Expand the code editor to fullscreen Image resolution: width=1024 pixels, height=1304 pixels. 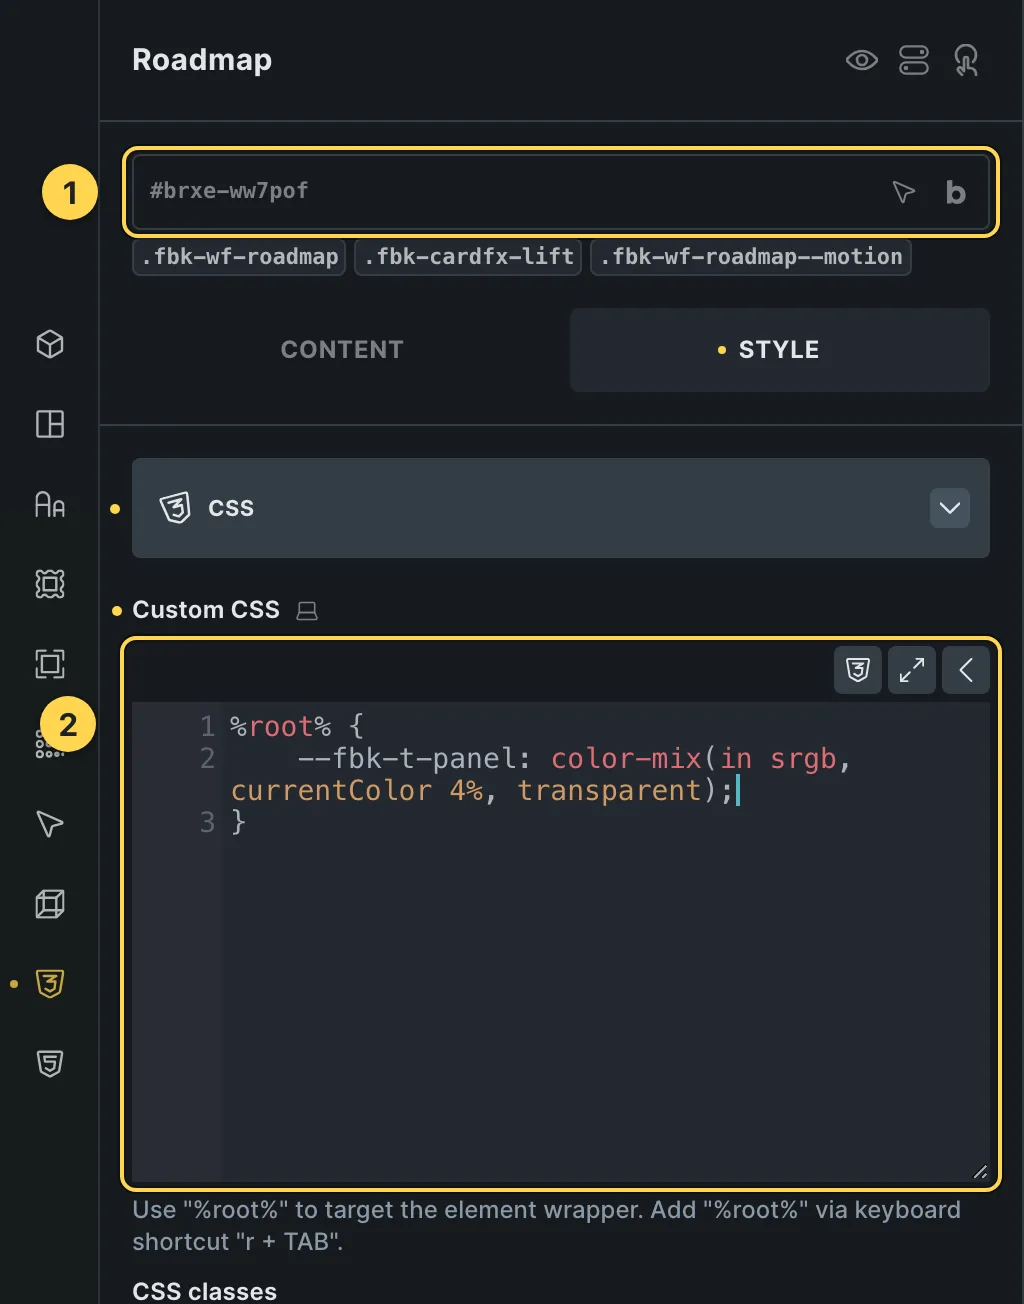[x=912, y=670]
